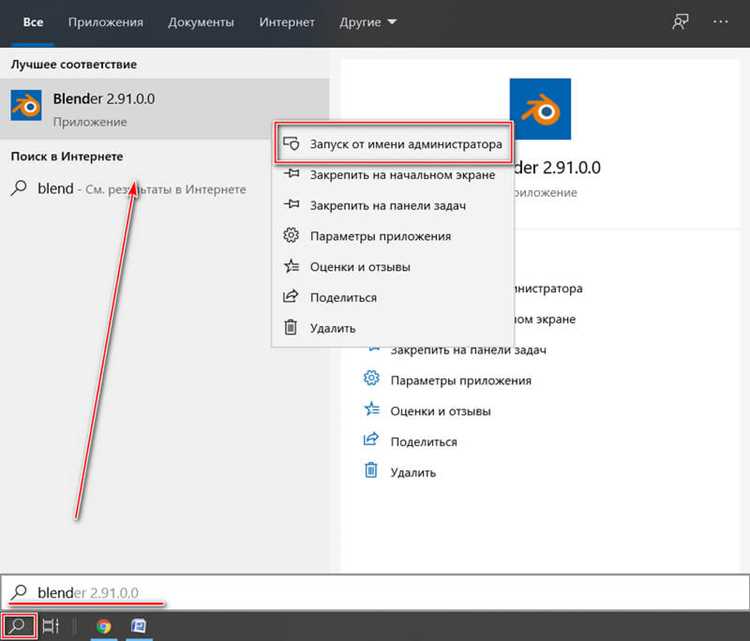Choose Закрепить на начальном экране in context menu
This screenshot has width=750, height=641.
[393, 175]
